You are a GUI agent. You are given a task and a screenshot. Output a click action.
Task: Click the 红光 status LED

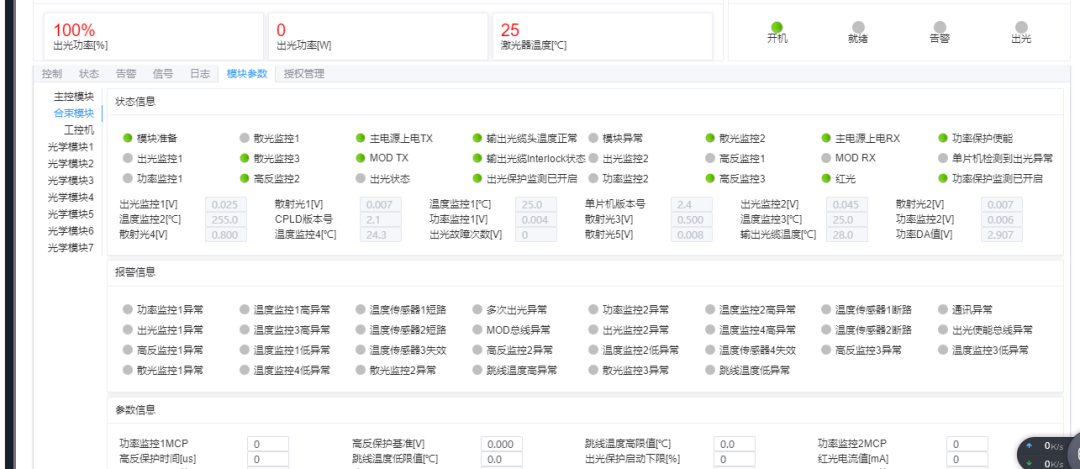pos(827,178)
